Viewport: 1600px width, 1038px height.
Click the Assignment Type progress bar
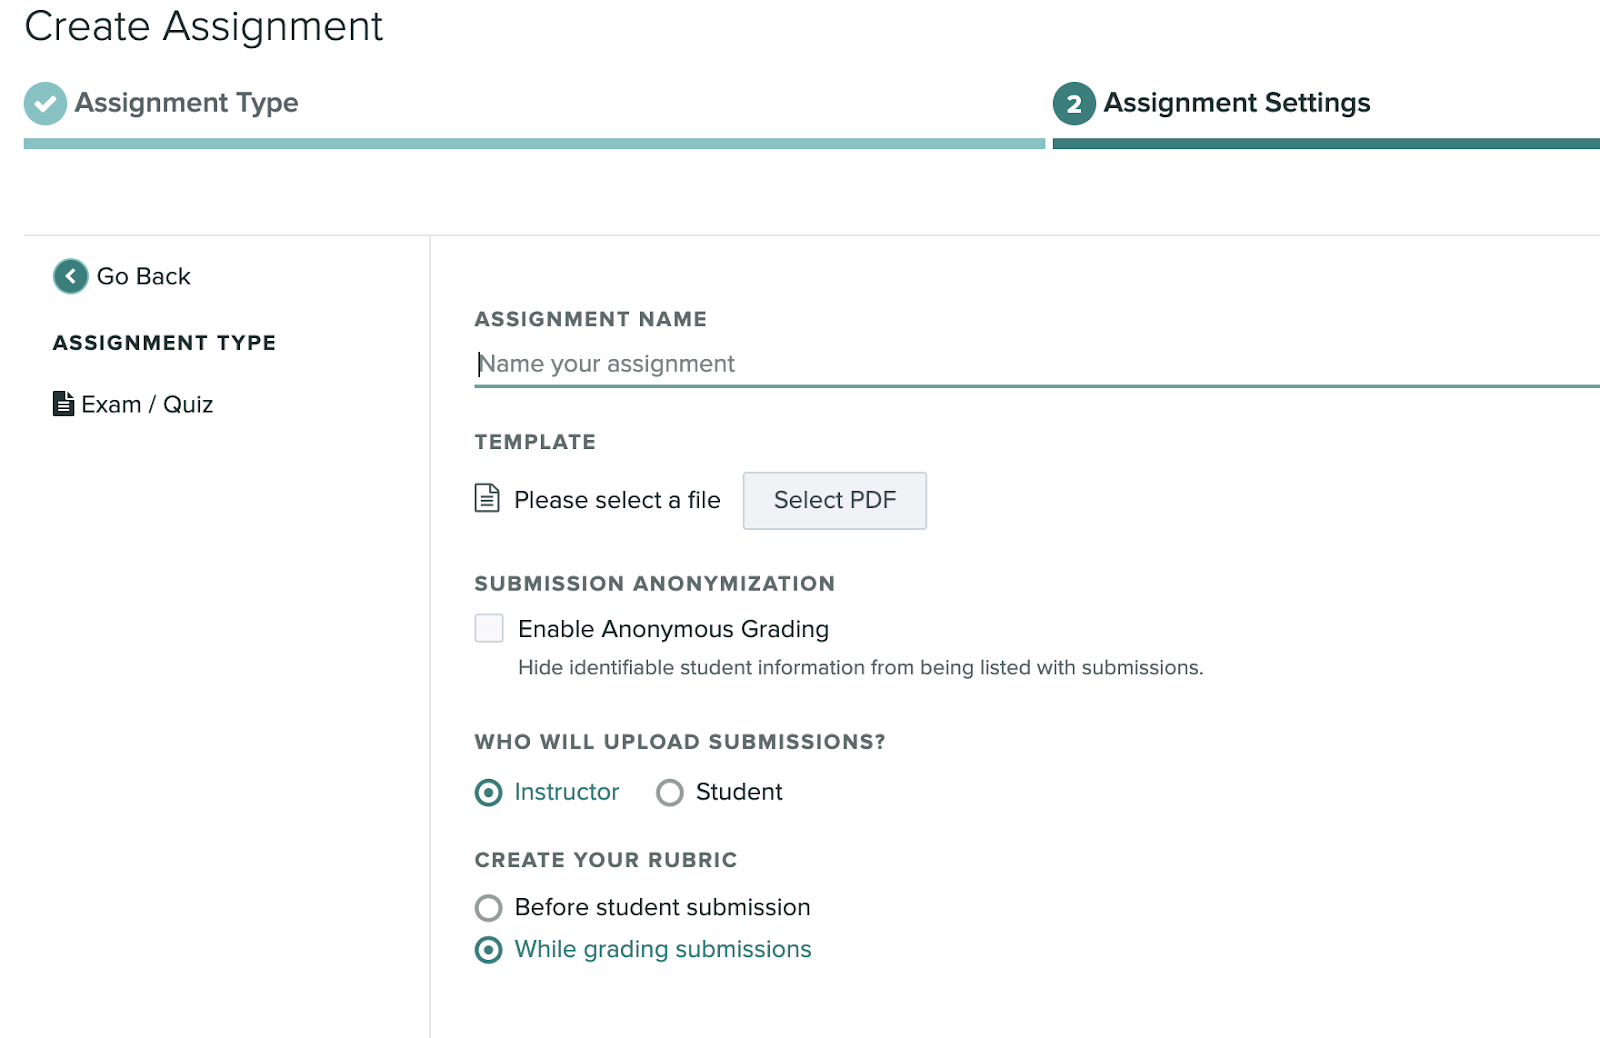click(530, 143)
